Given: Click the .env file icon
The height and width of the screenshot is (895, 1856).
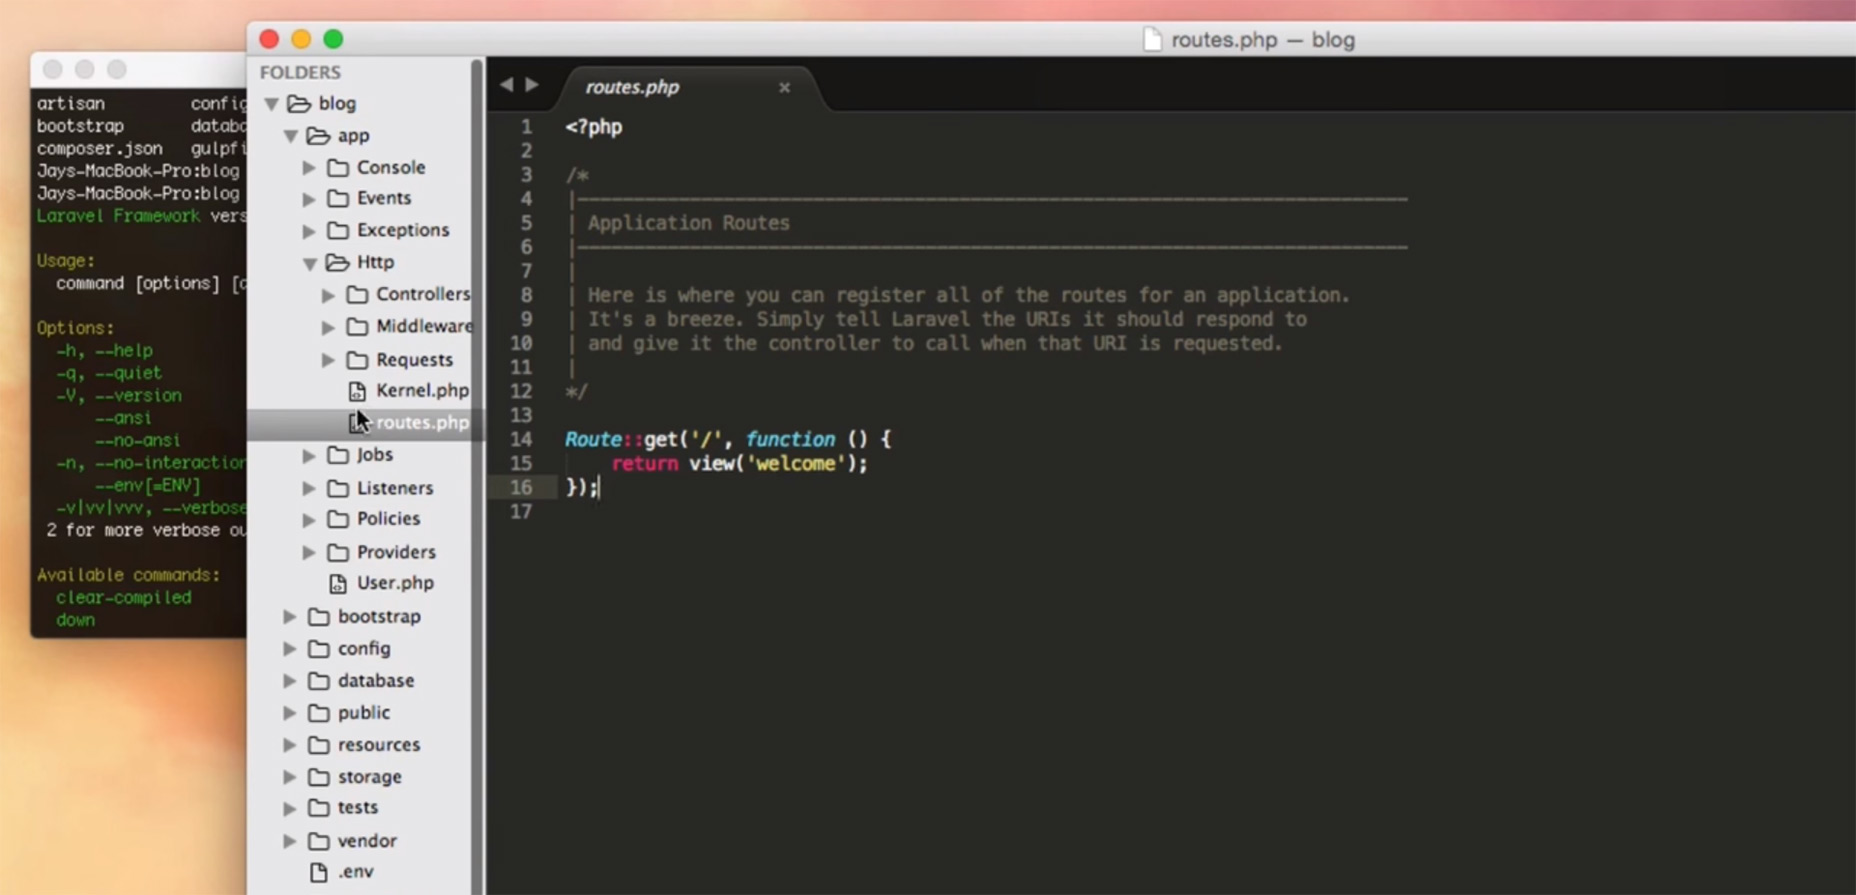Looking at the screenshot, I should pos(319,872).
